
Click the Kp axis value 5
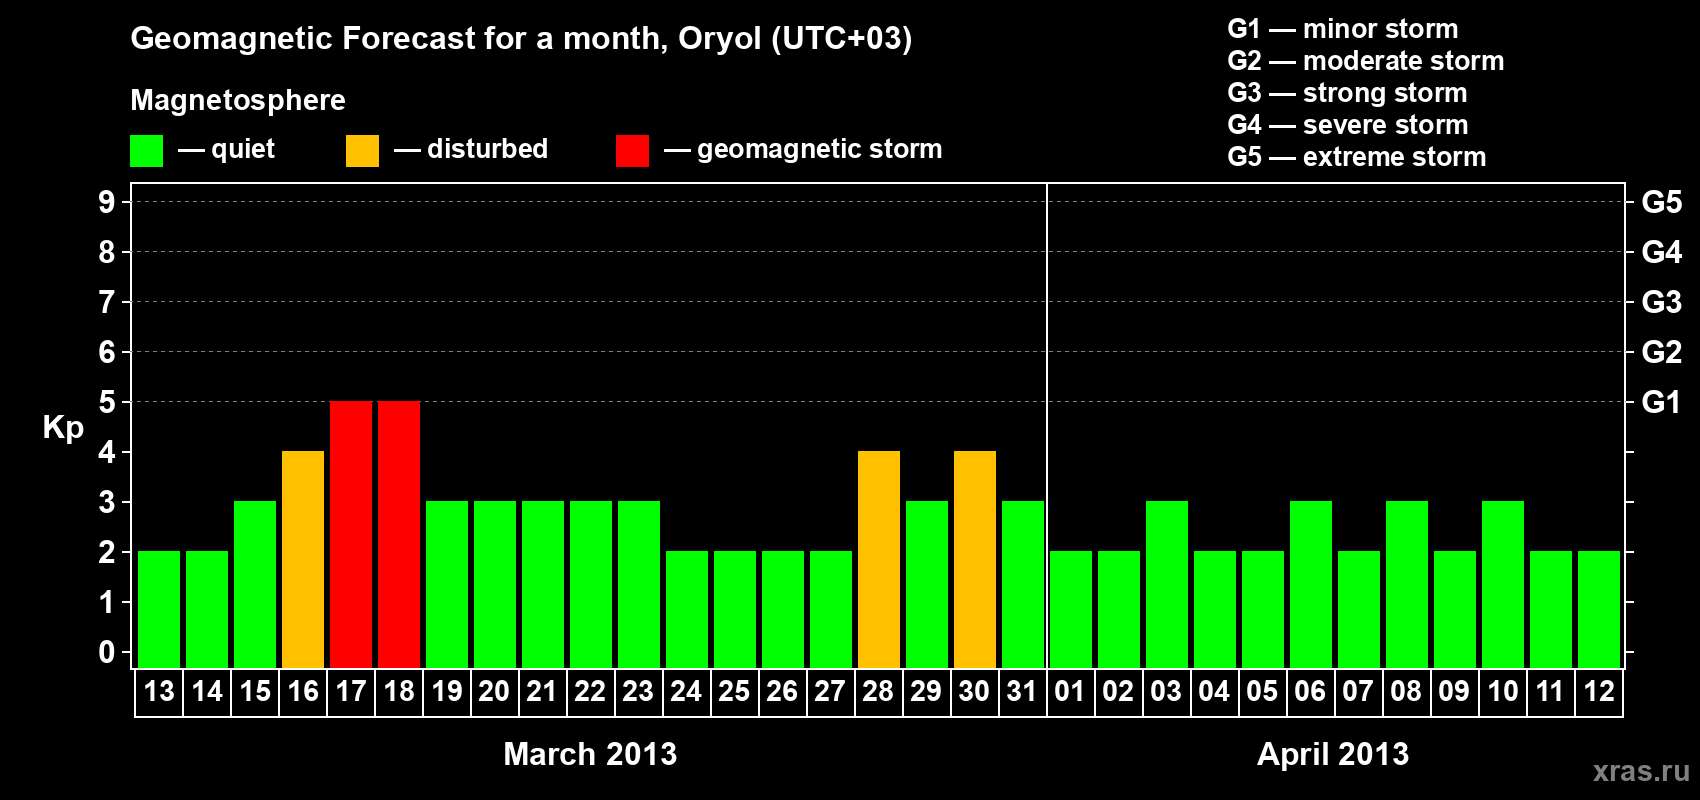107,402
